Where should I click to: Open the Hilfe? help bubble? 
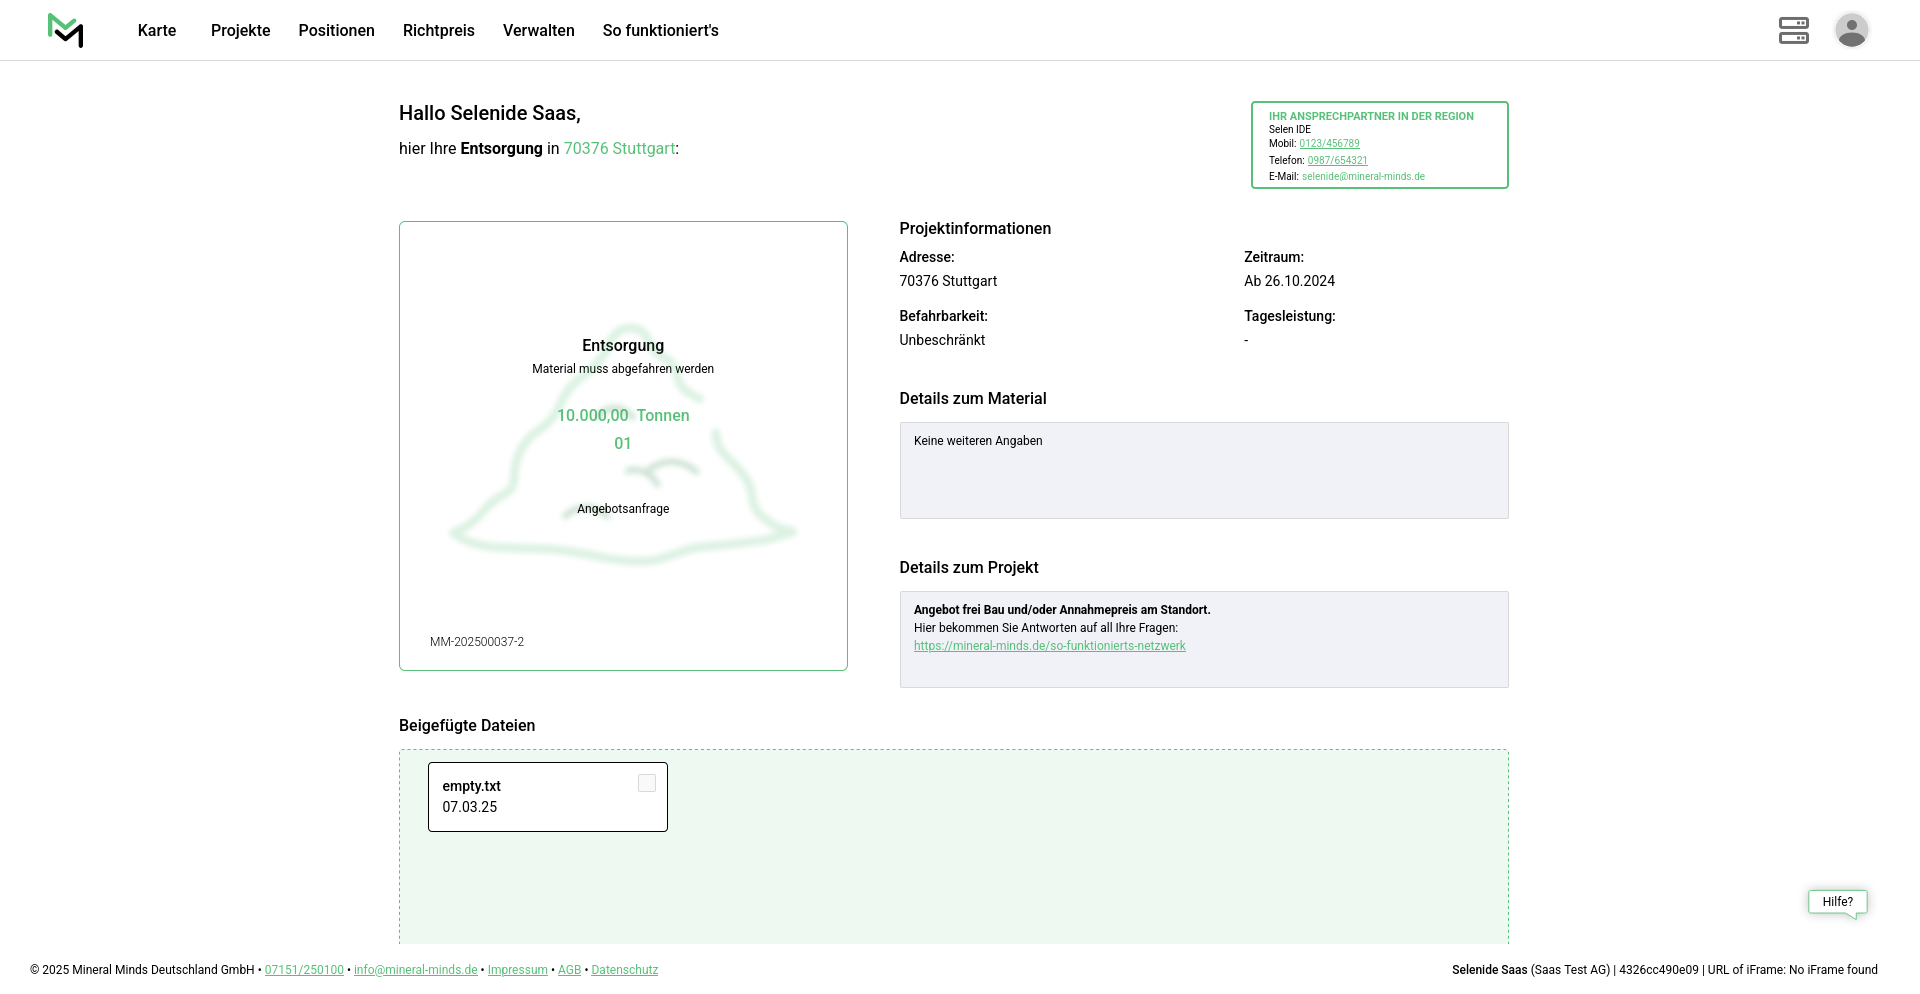click(x=1837, y=902)
